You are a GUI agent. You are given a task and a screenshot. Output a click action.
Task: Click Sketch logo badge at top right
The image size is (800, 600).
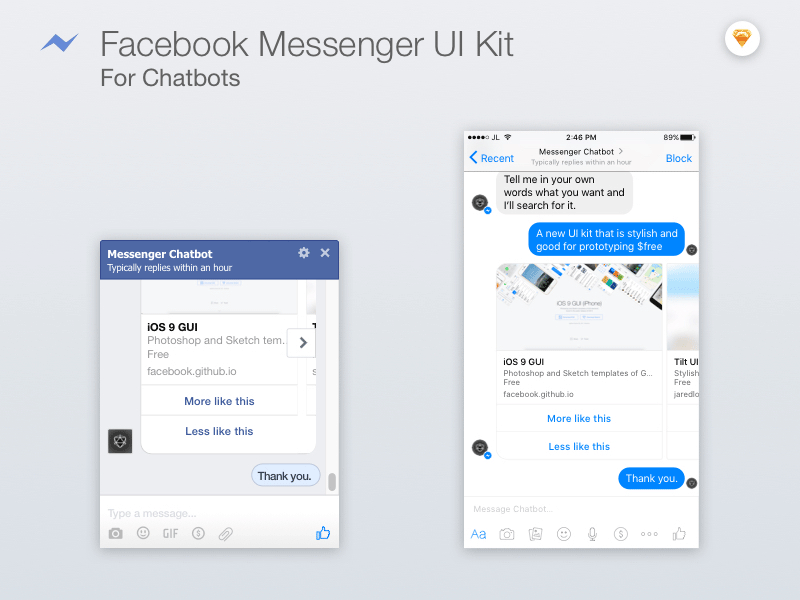pyautogui.click(x=742, y=39)
